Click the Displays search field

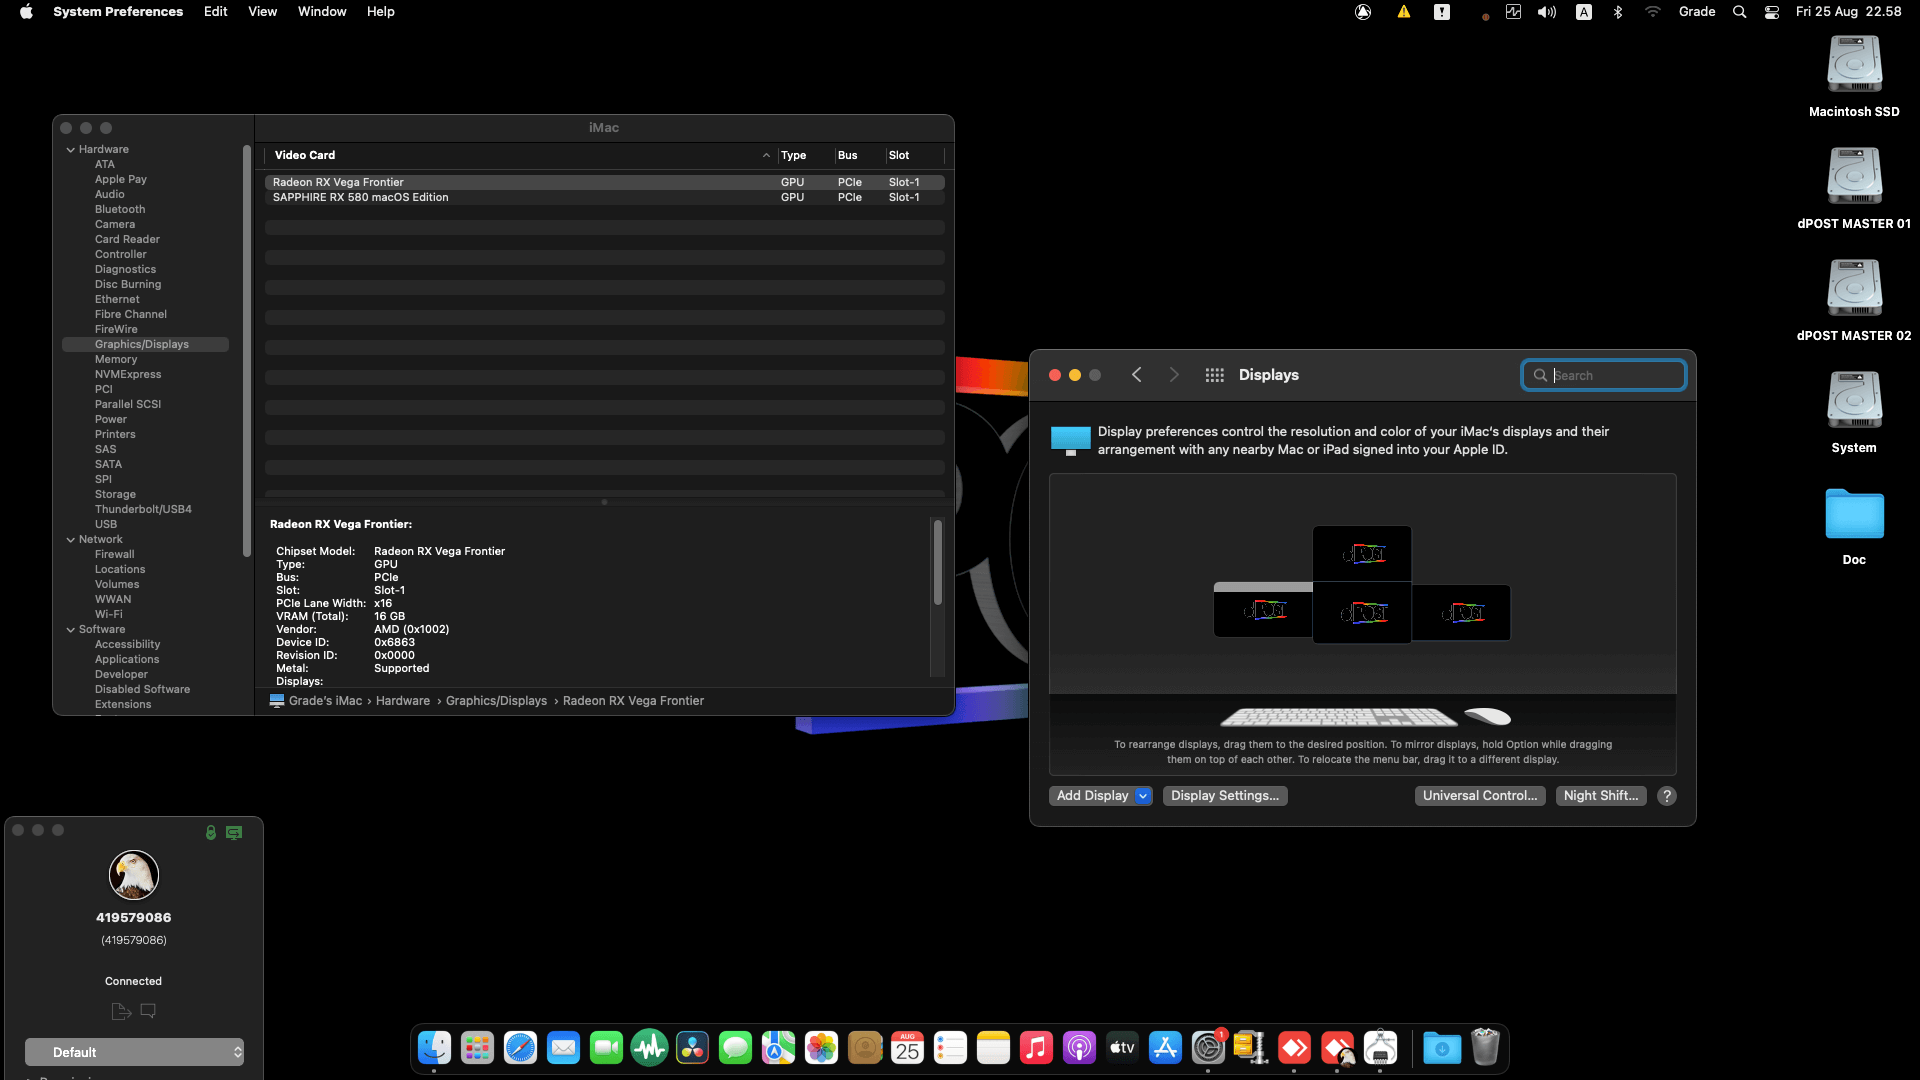click(1604, 375)
